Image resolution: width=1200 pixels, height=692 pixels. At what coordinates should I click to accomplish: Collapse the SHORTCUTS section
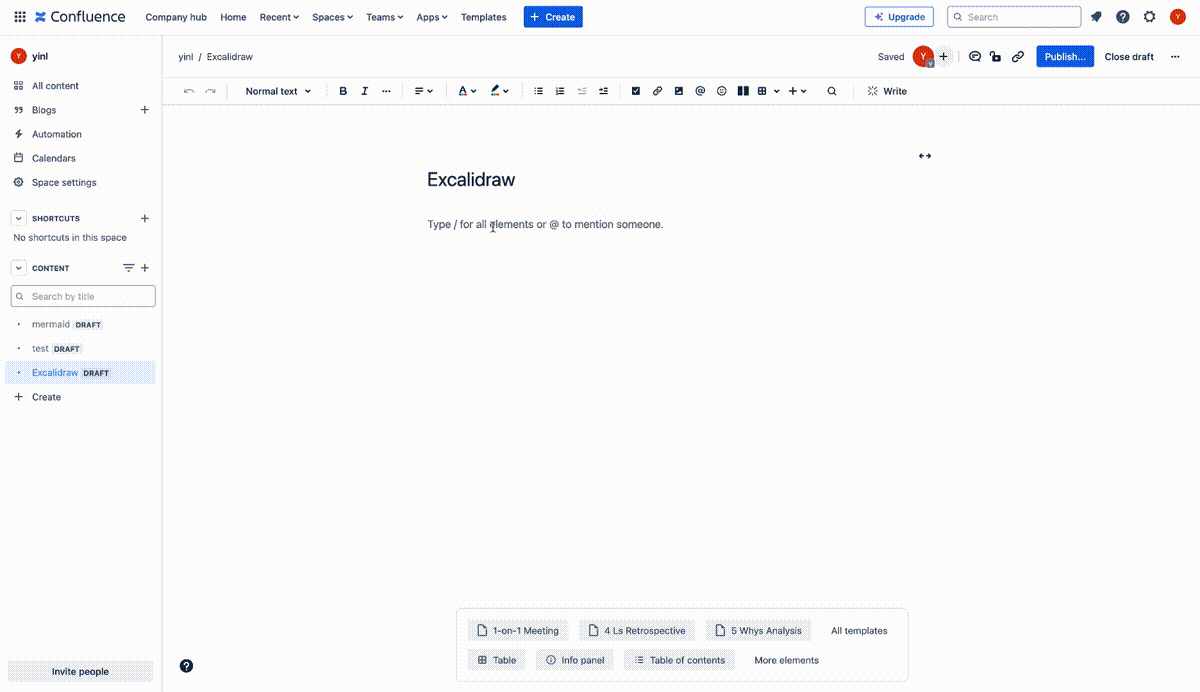(17, 218)
